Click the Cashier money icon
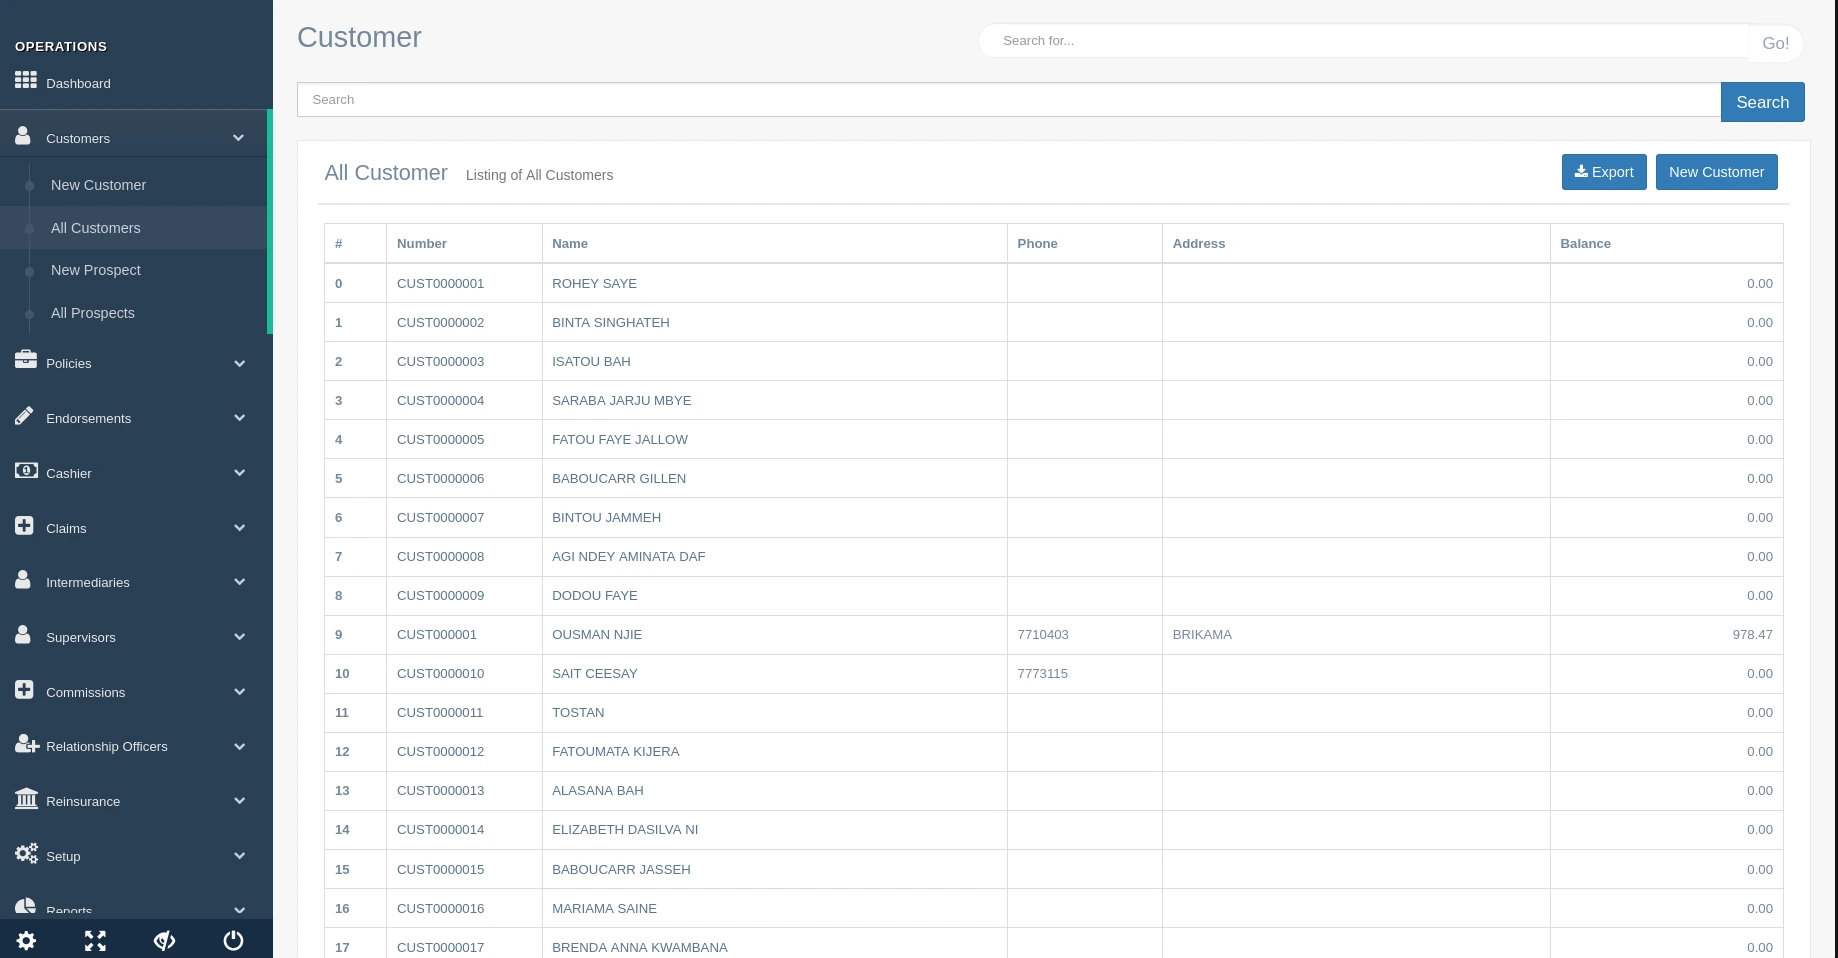Viewport: 1838px width, 958px height. [x=26, y=470]
